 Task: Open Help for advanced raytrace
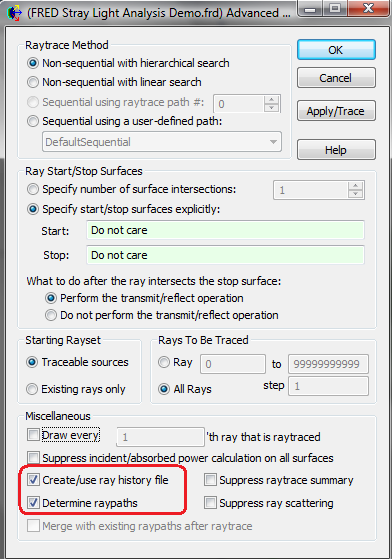click(x=336, y=150)
